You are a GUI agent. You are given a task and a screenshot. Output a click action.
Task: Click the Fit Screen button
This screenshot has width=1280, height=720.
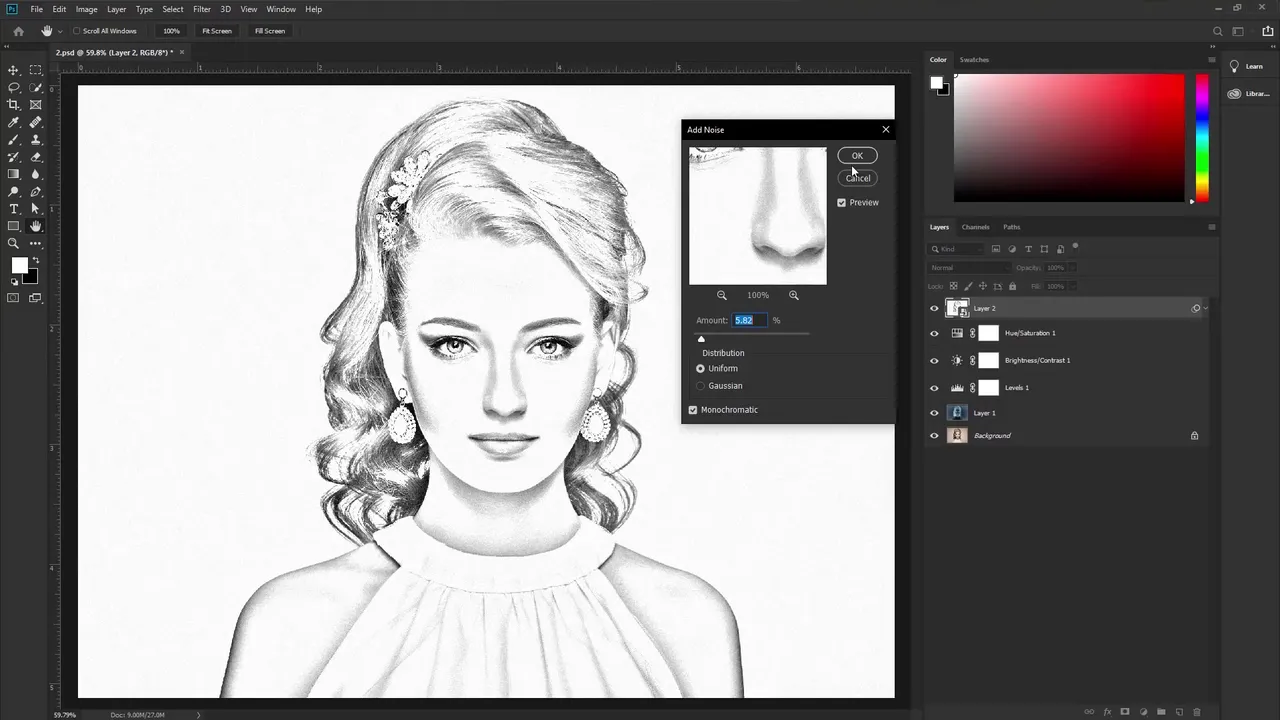pyautogui.click(x=217, y=31)
